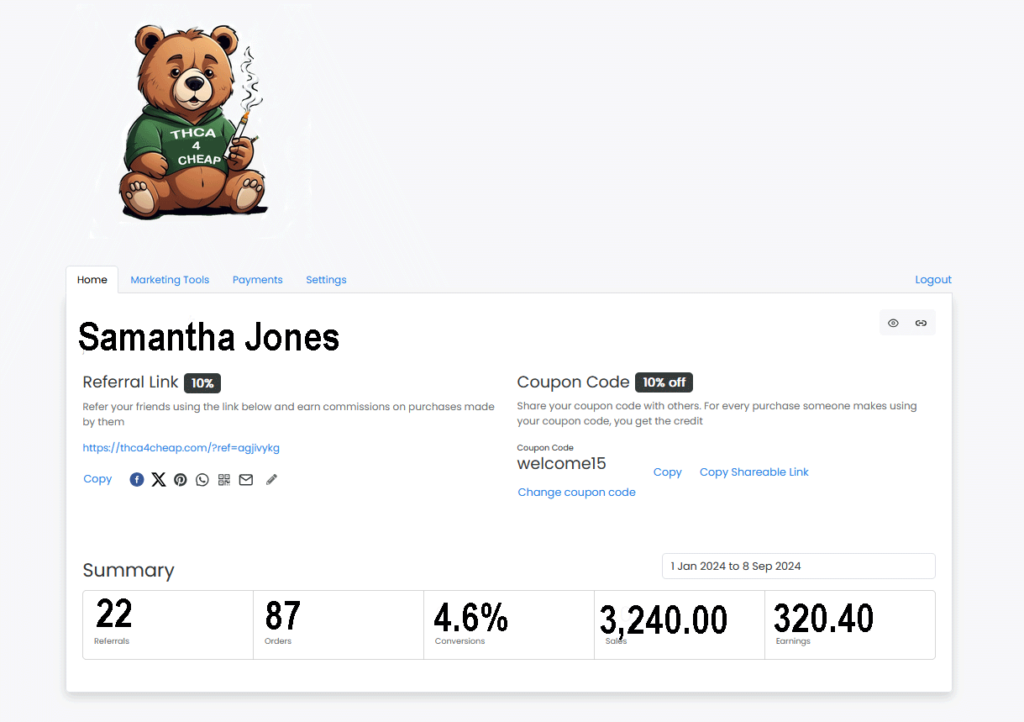This screenshot has width=1024, height=722.
Task: Click the Coupon Code section heading
Action: 573,383
